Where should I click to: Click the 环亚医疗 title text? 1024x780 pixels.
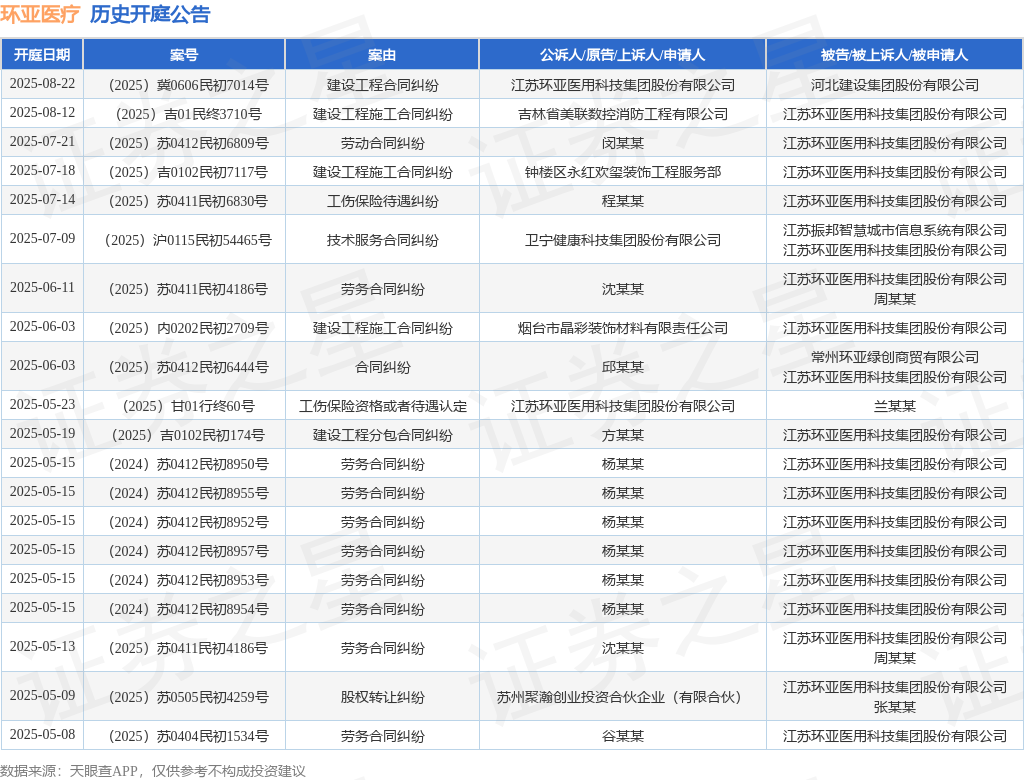[40, 14]
